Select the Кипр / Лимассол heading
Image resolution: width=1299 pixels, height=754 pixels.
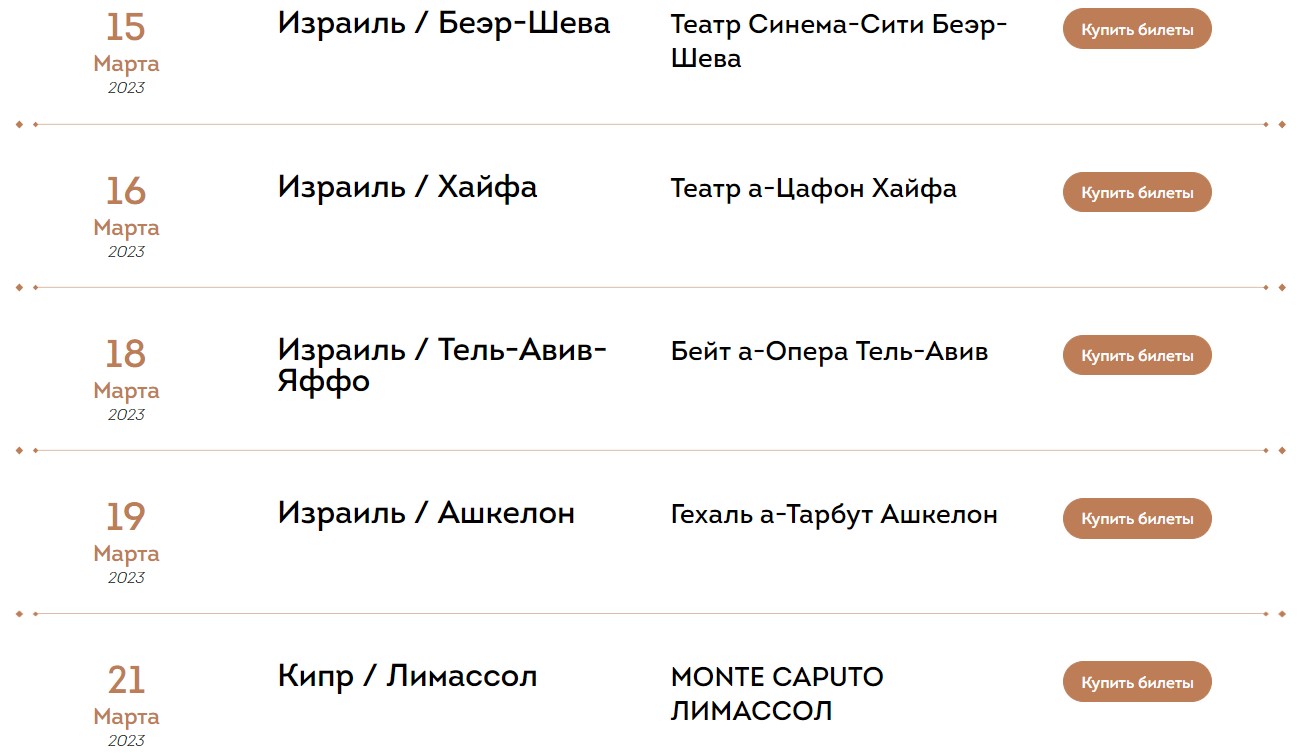pos(407,676)
